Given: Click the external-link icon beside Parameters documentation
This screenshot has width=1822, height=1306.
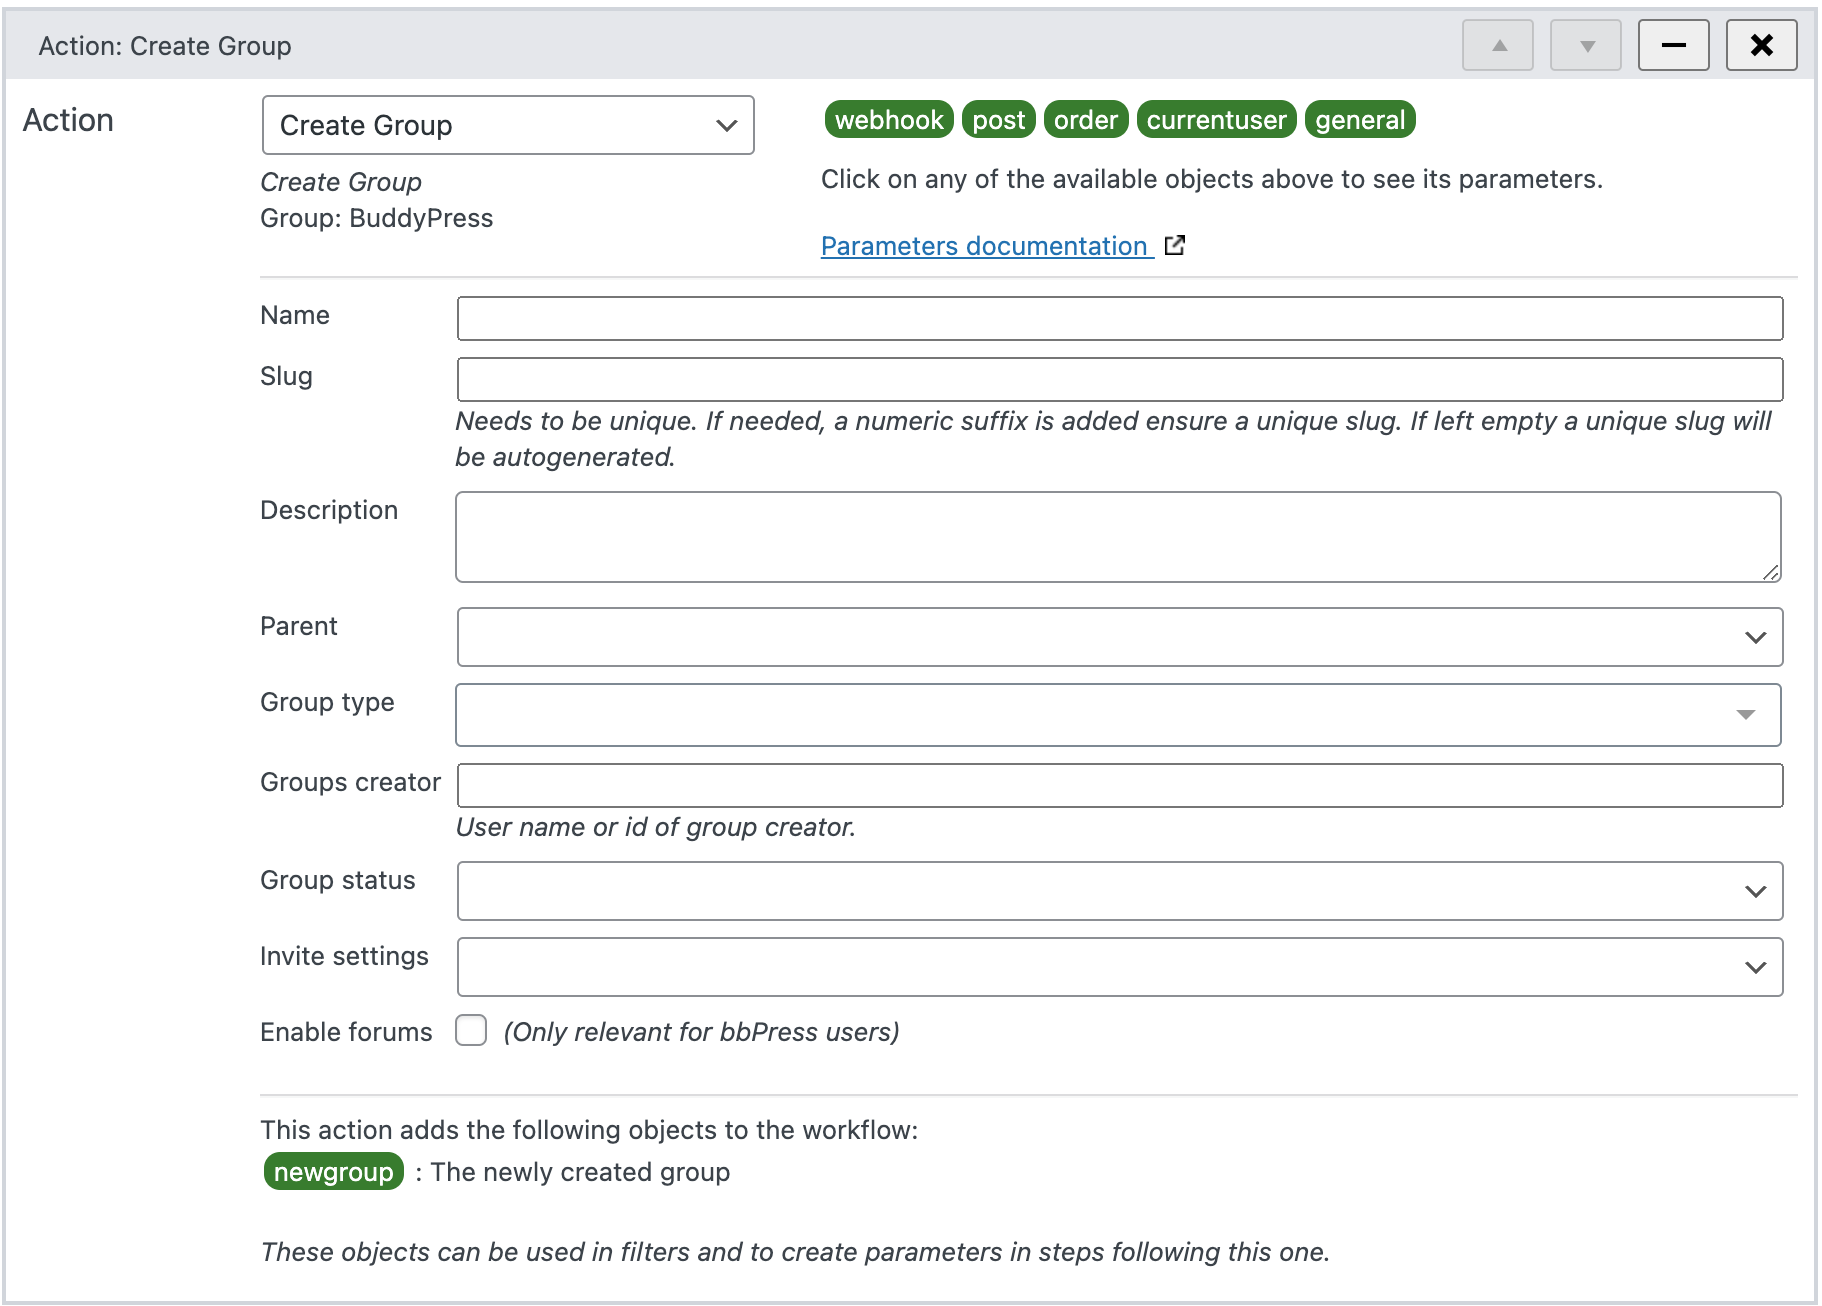Looking at the screenshot, I should (1175, 245).
